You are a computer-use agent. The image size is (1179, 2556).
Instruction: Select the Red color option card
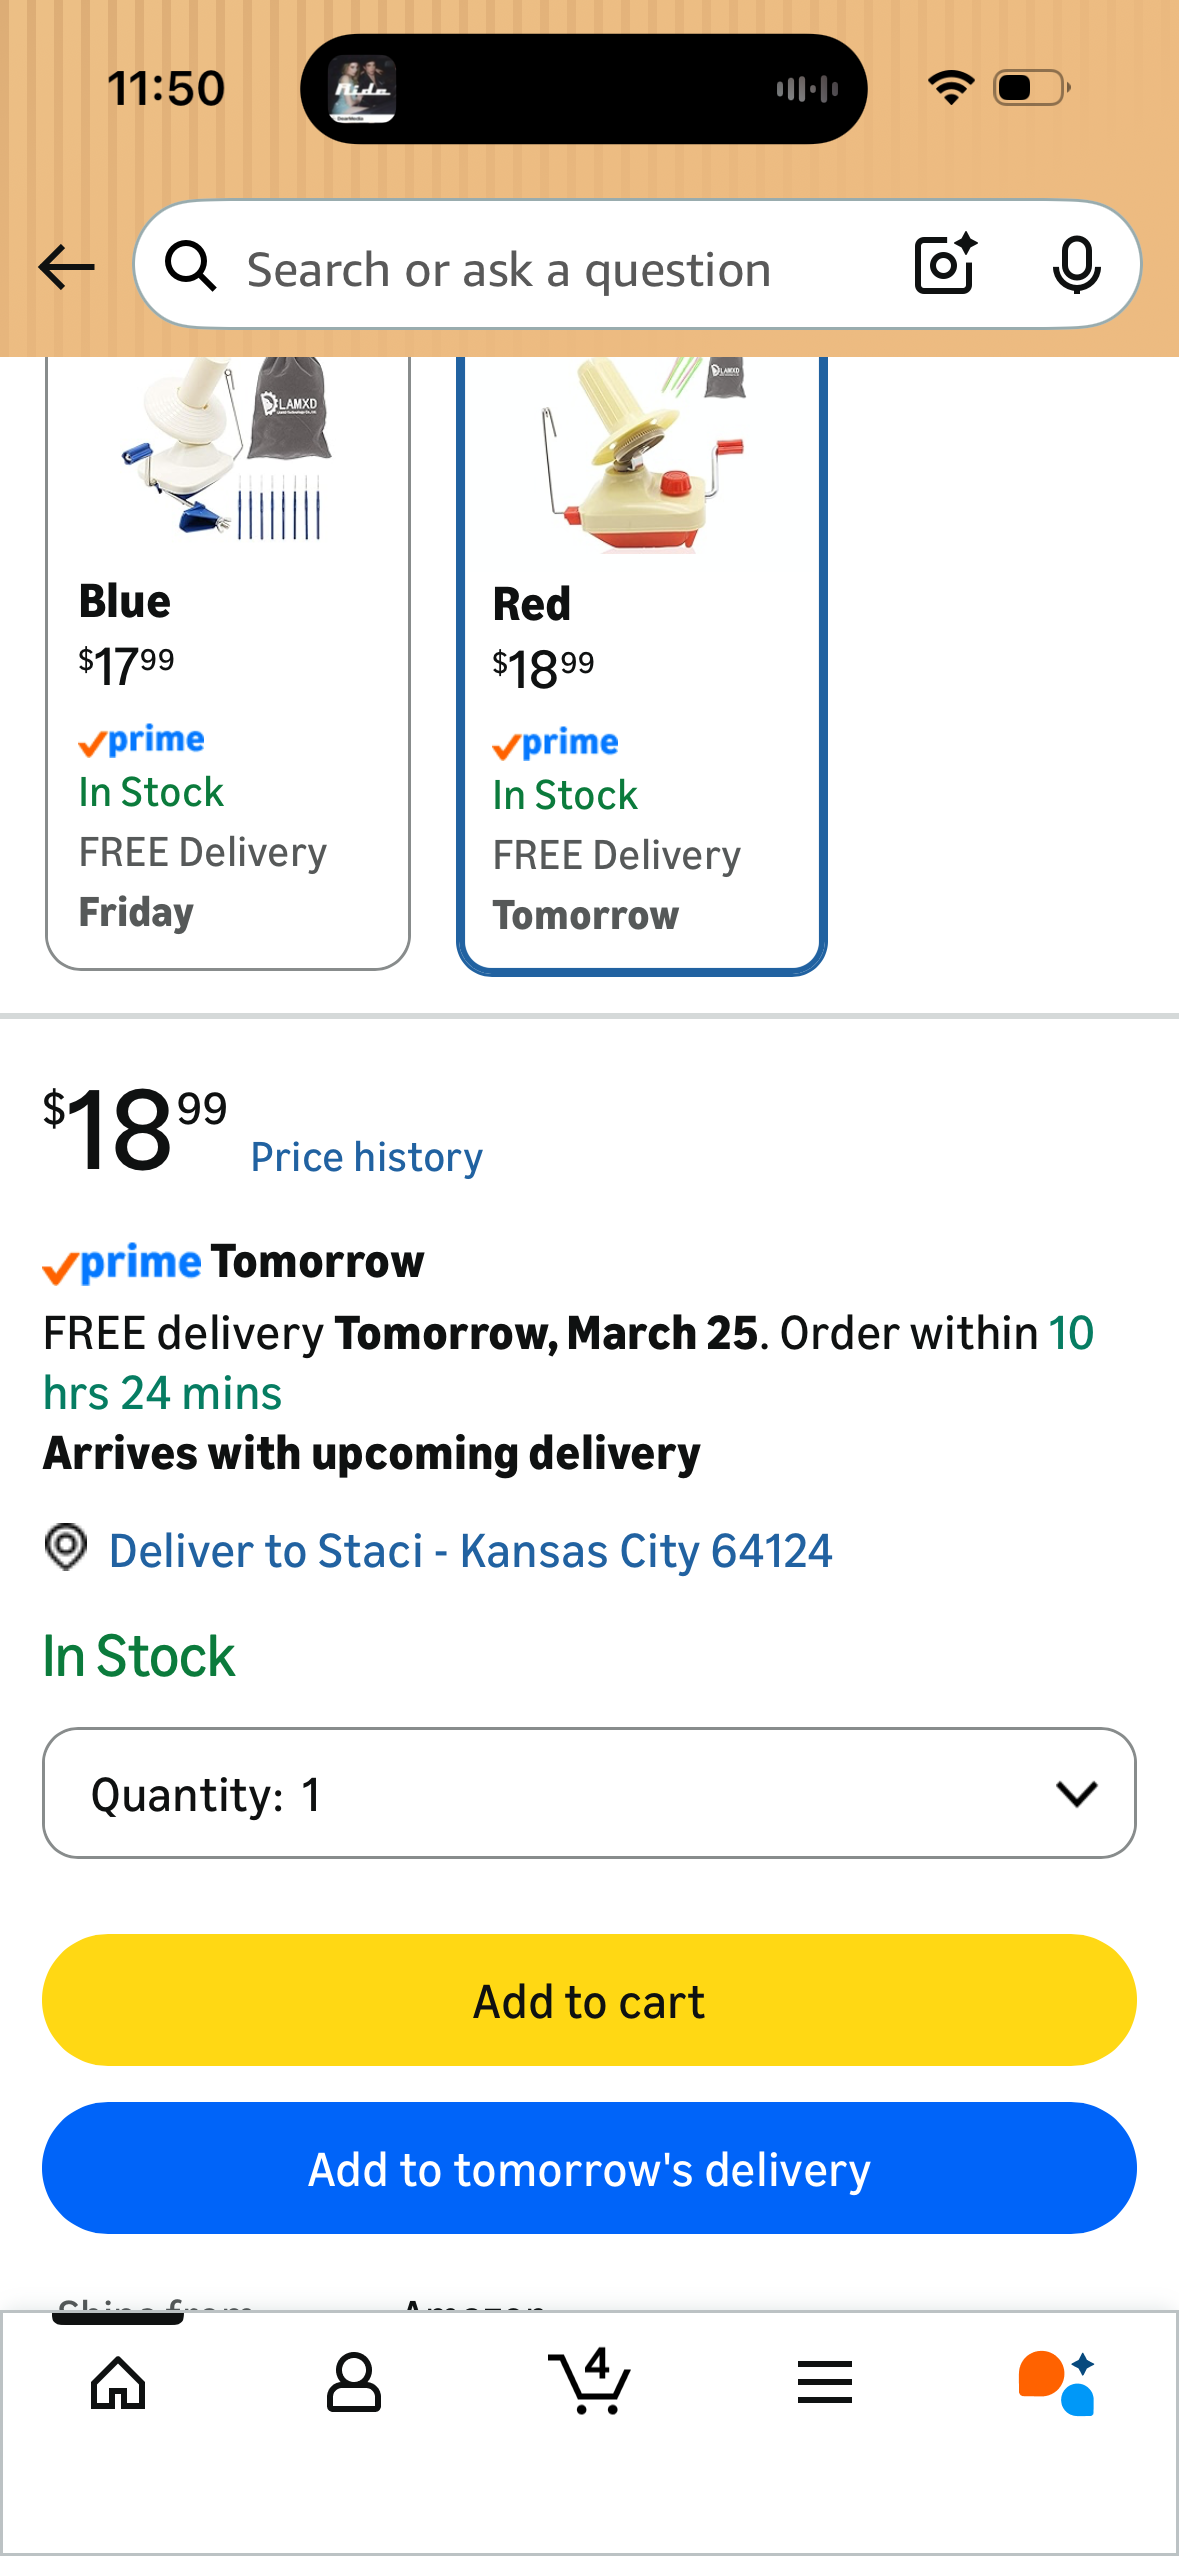[x=642, y=665]
